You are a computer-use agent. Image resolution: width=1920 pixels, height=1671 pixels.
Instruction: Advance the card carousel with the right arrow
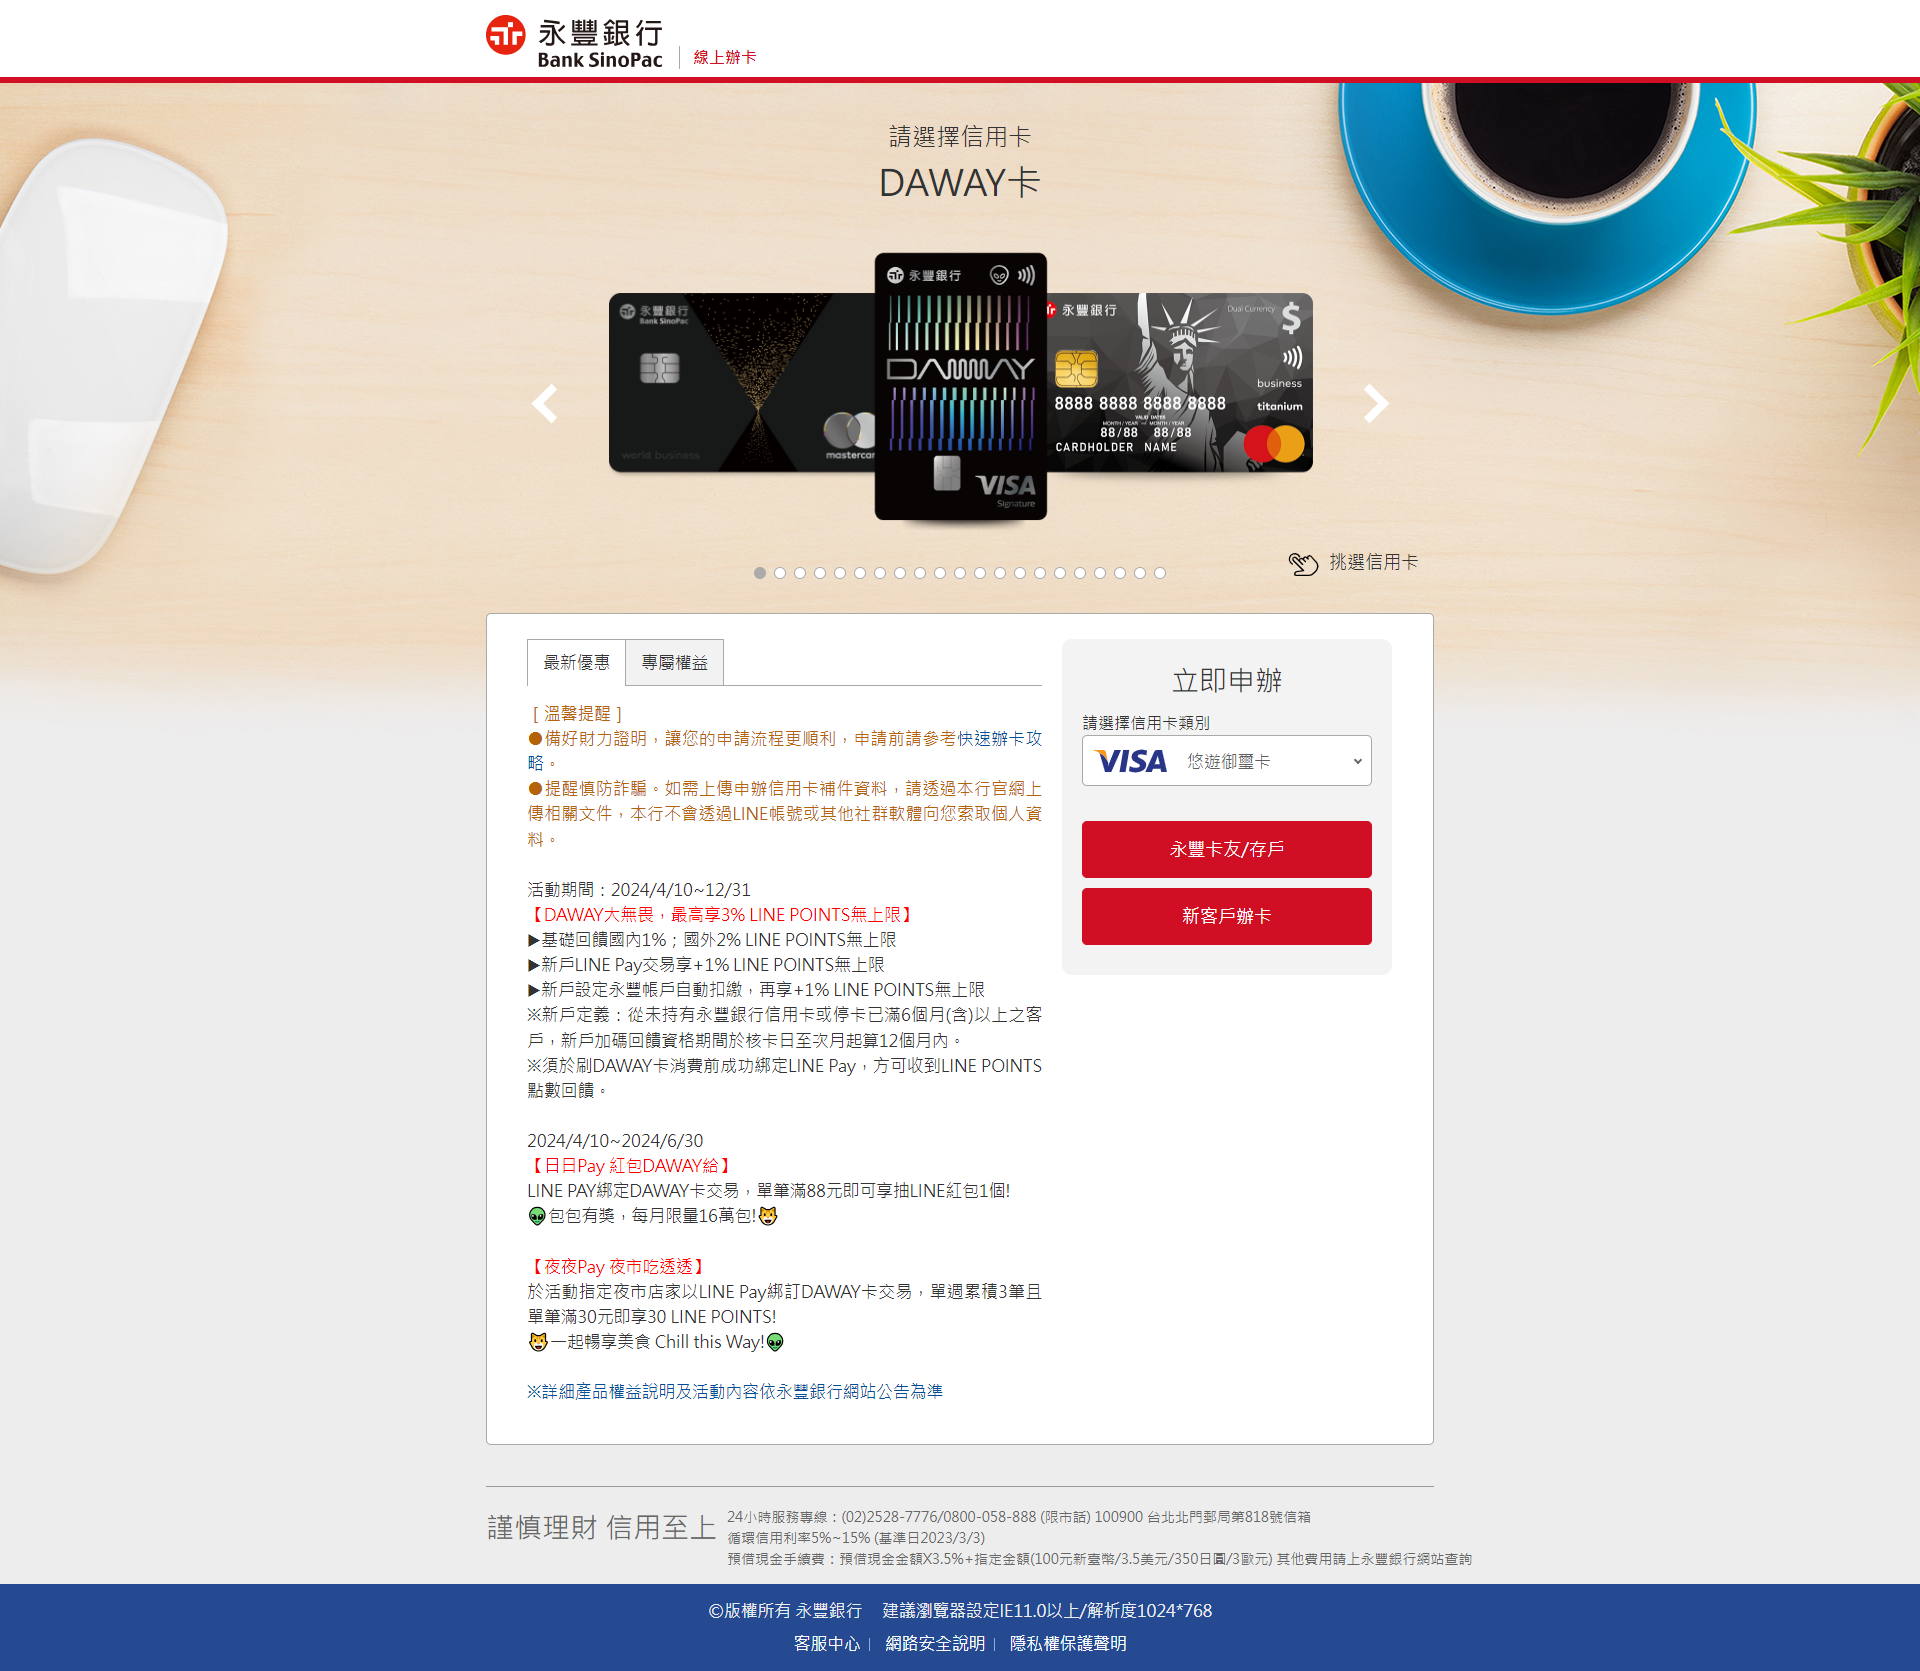1376,403
